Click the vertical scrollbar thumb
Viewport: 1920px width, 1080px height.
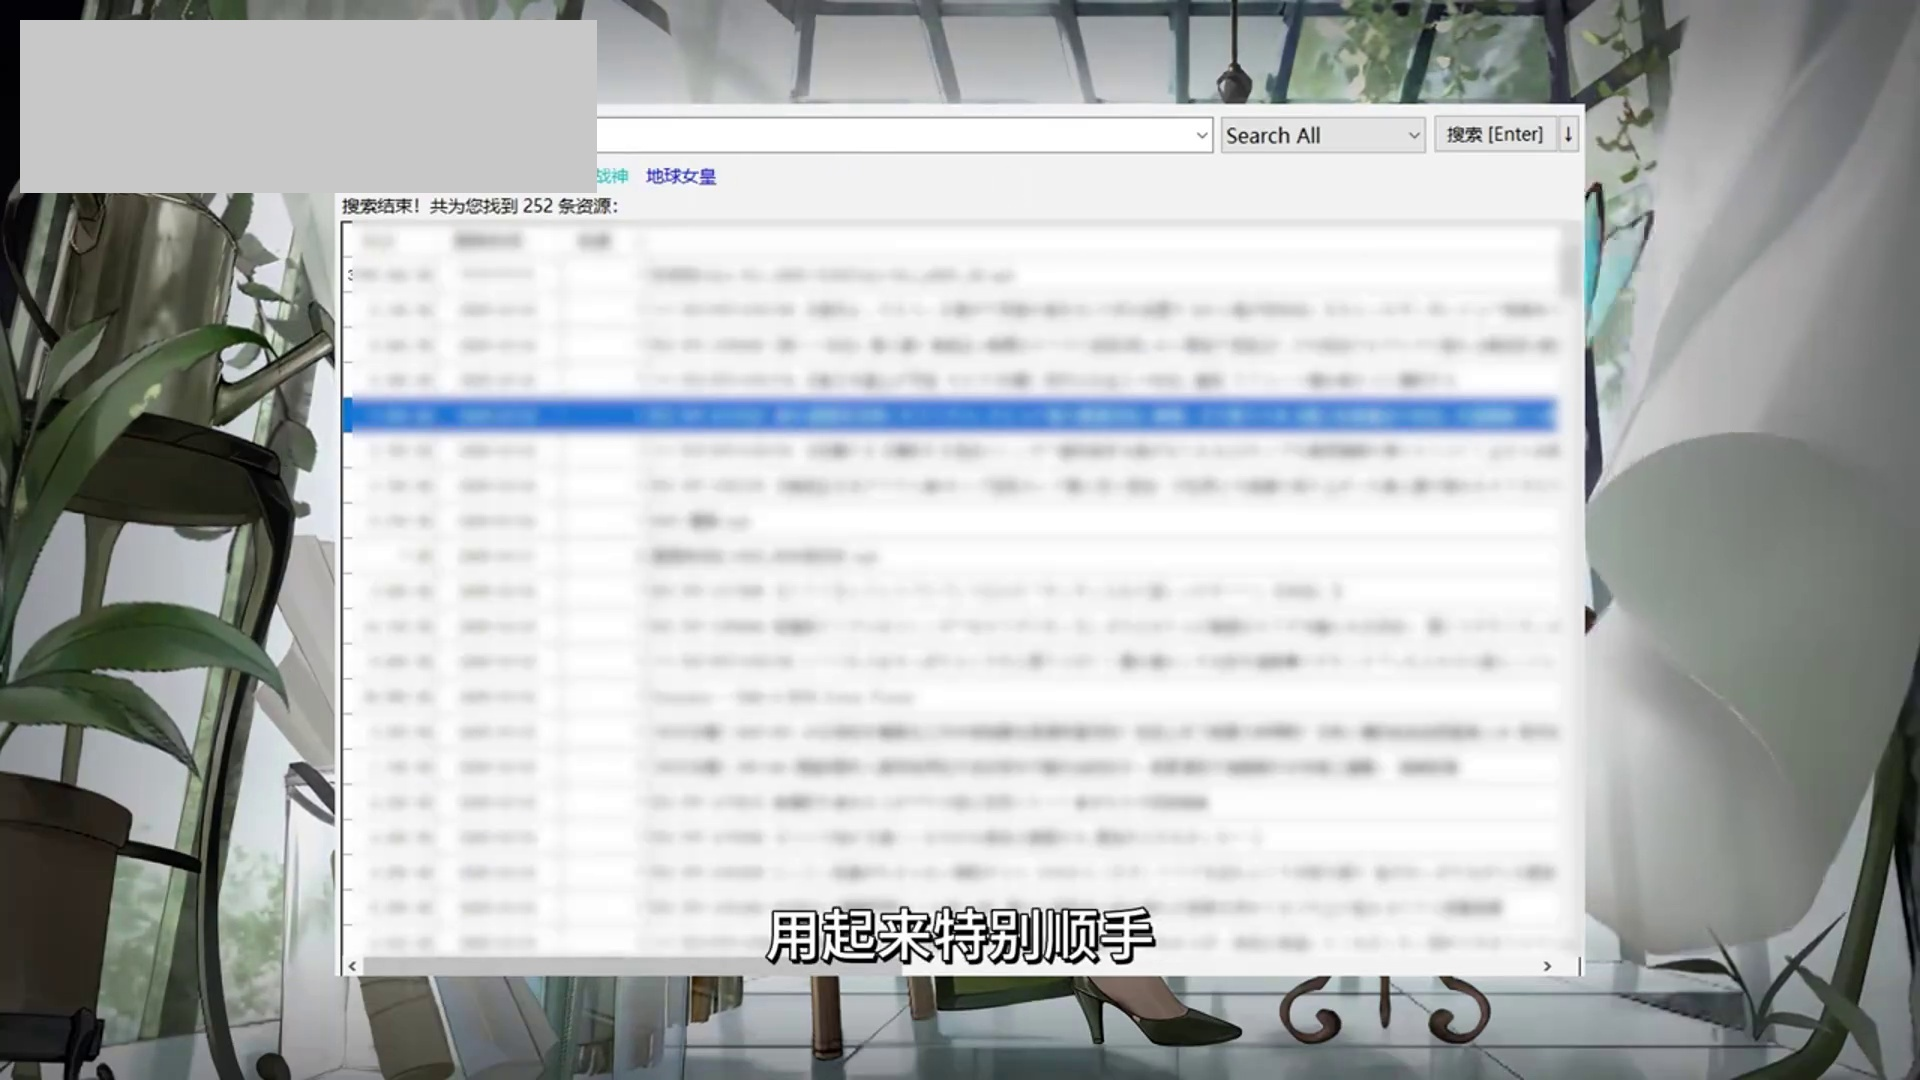[1569, 265]
